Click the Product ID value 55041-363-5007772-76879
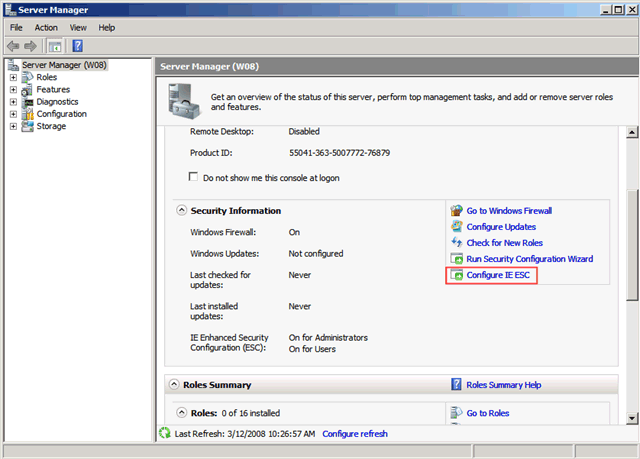The image size is (640, 459). click(339, 153)
